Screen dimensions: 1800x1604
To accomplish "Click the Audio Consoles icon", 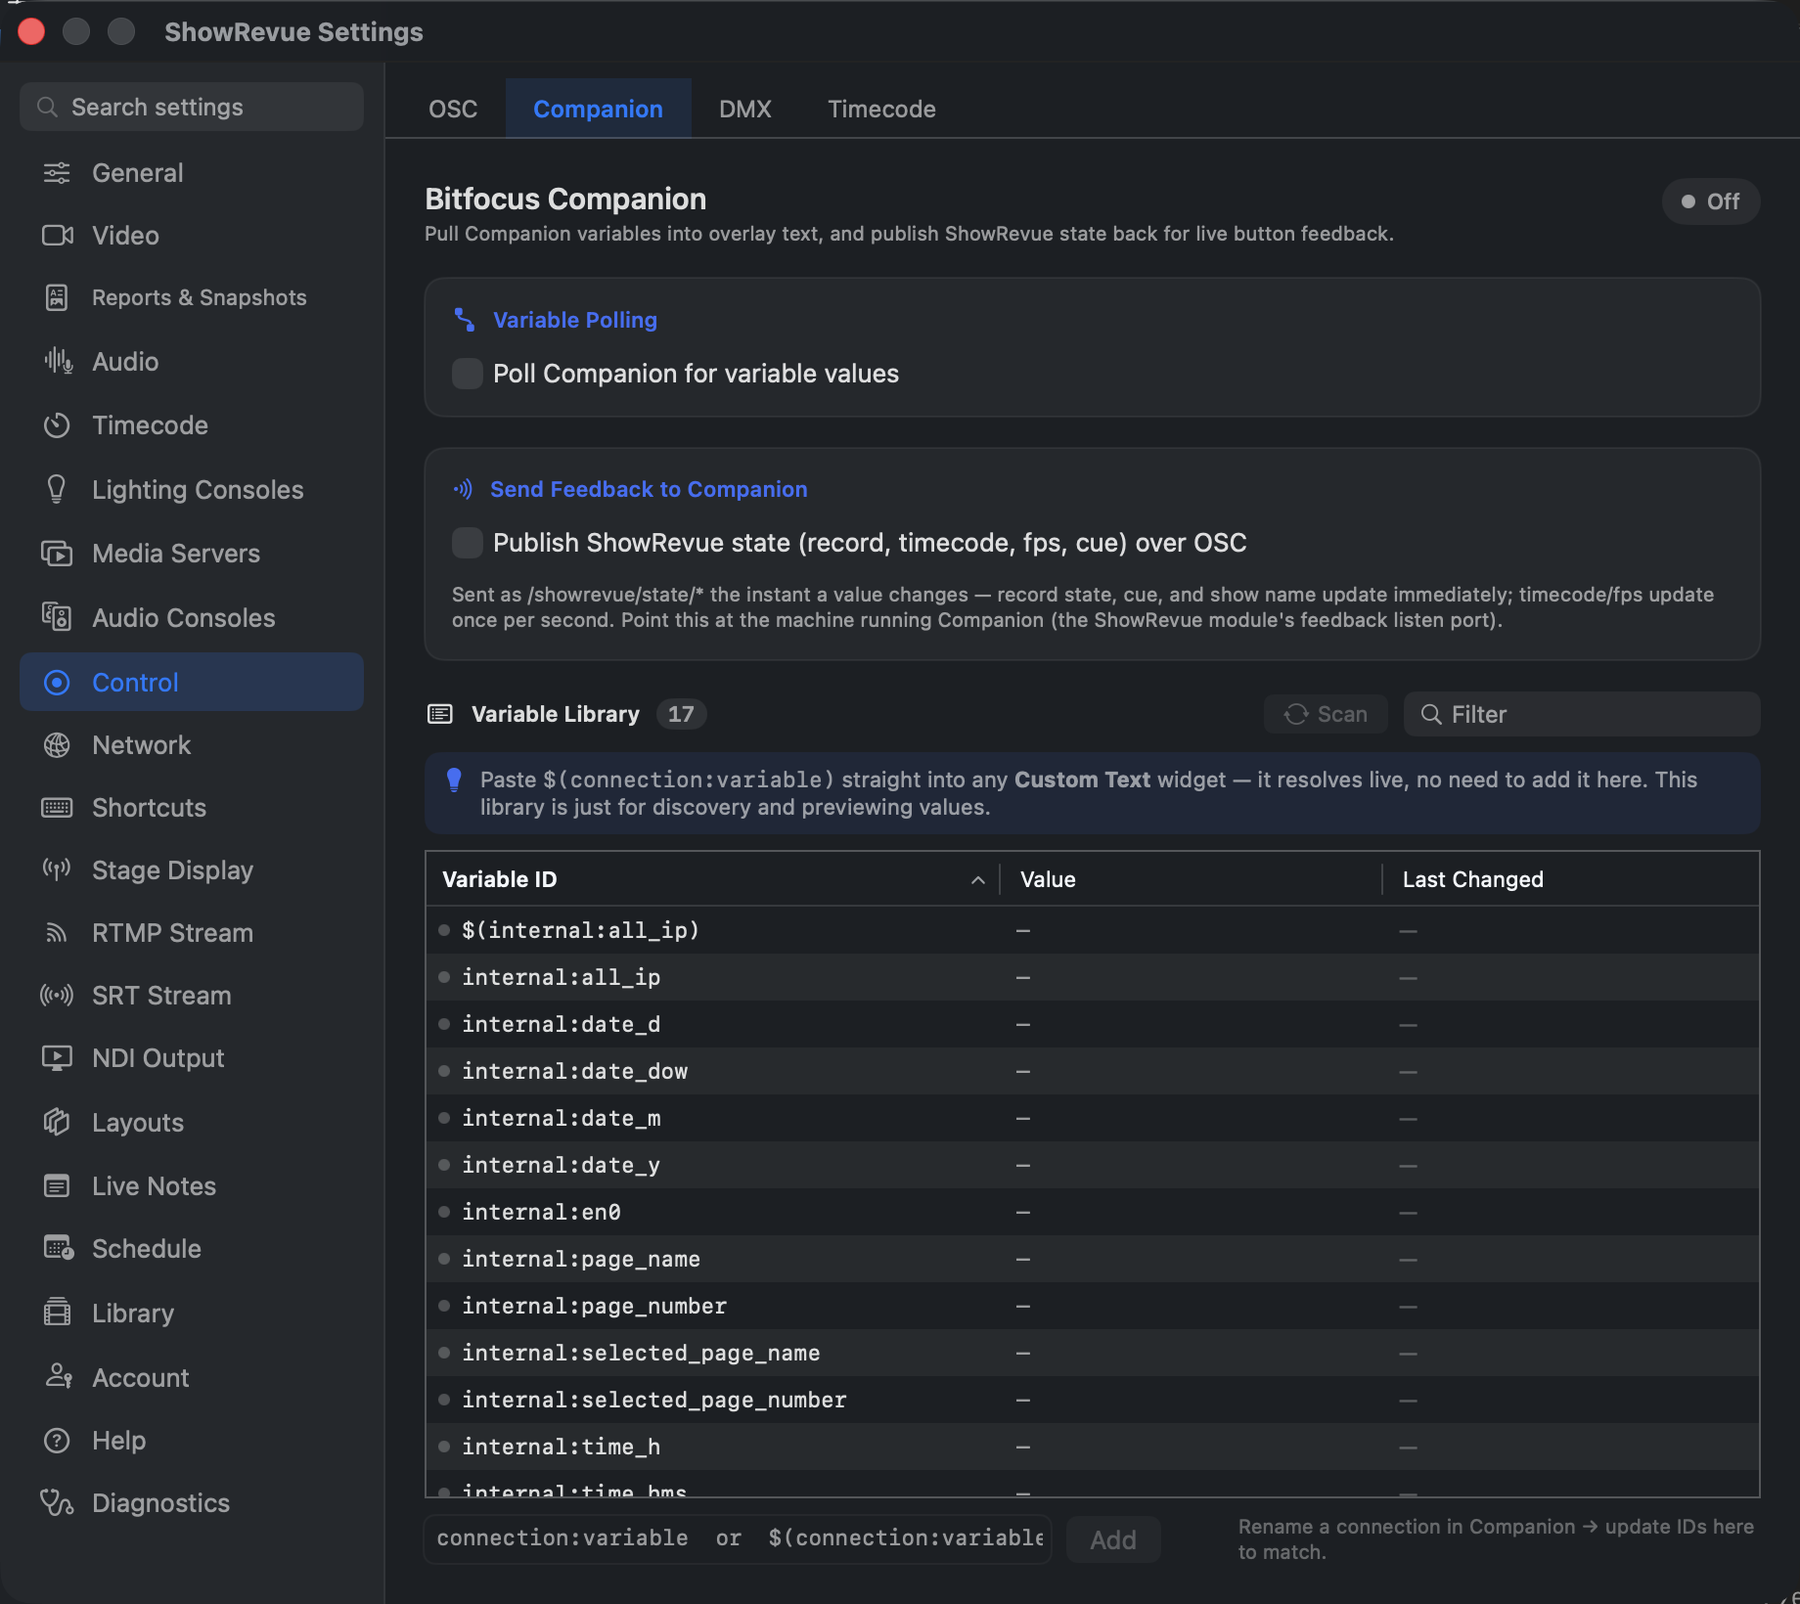I will click(x=57, y=617).
